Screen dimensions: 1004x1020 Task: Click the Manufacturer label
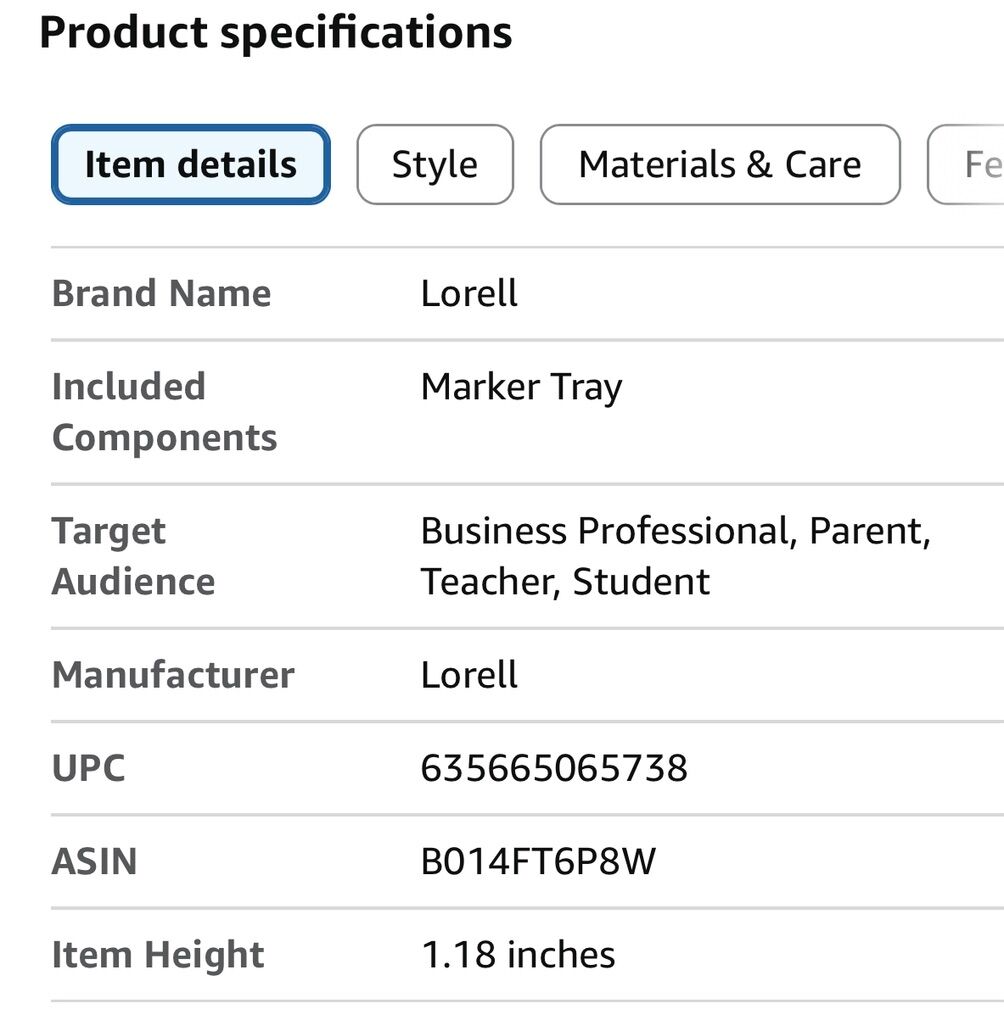click(x=173, y=675)
